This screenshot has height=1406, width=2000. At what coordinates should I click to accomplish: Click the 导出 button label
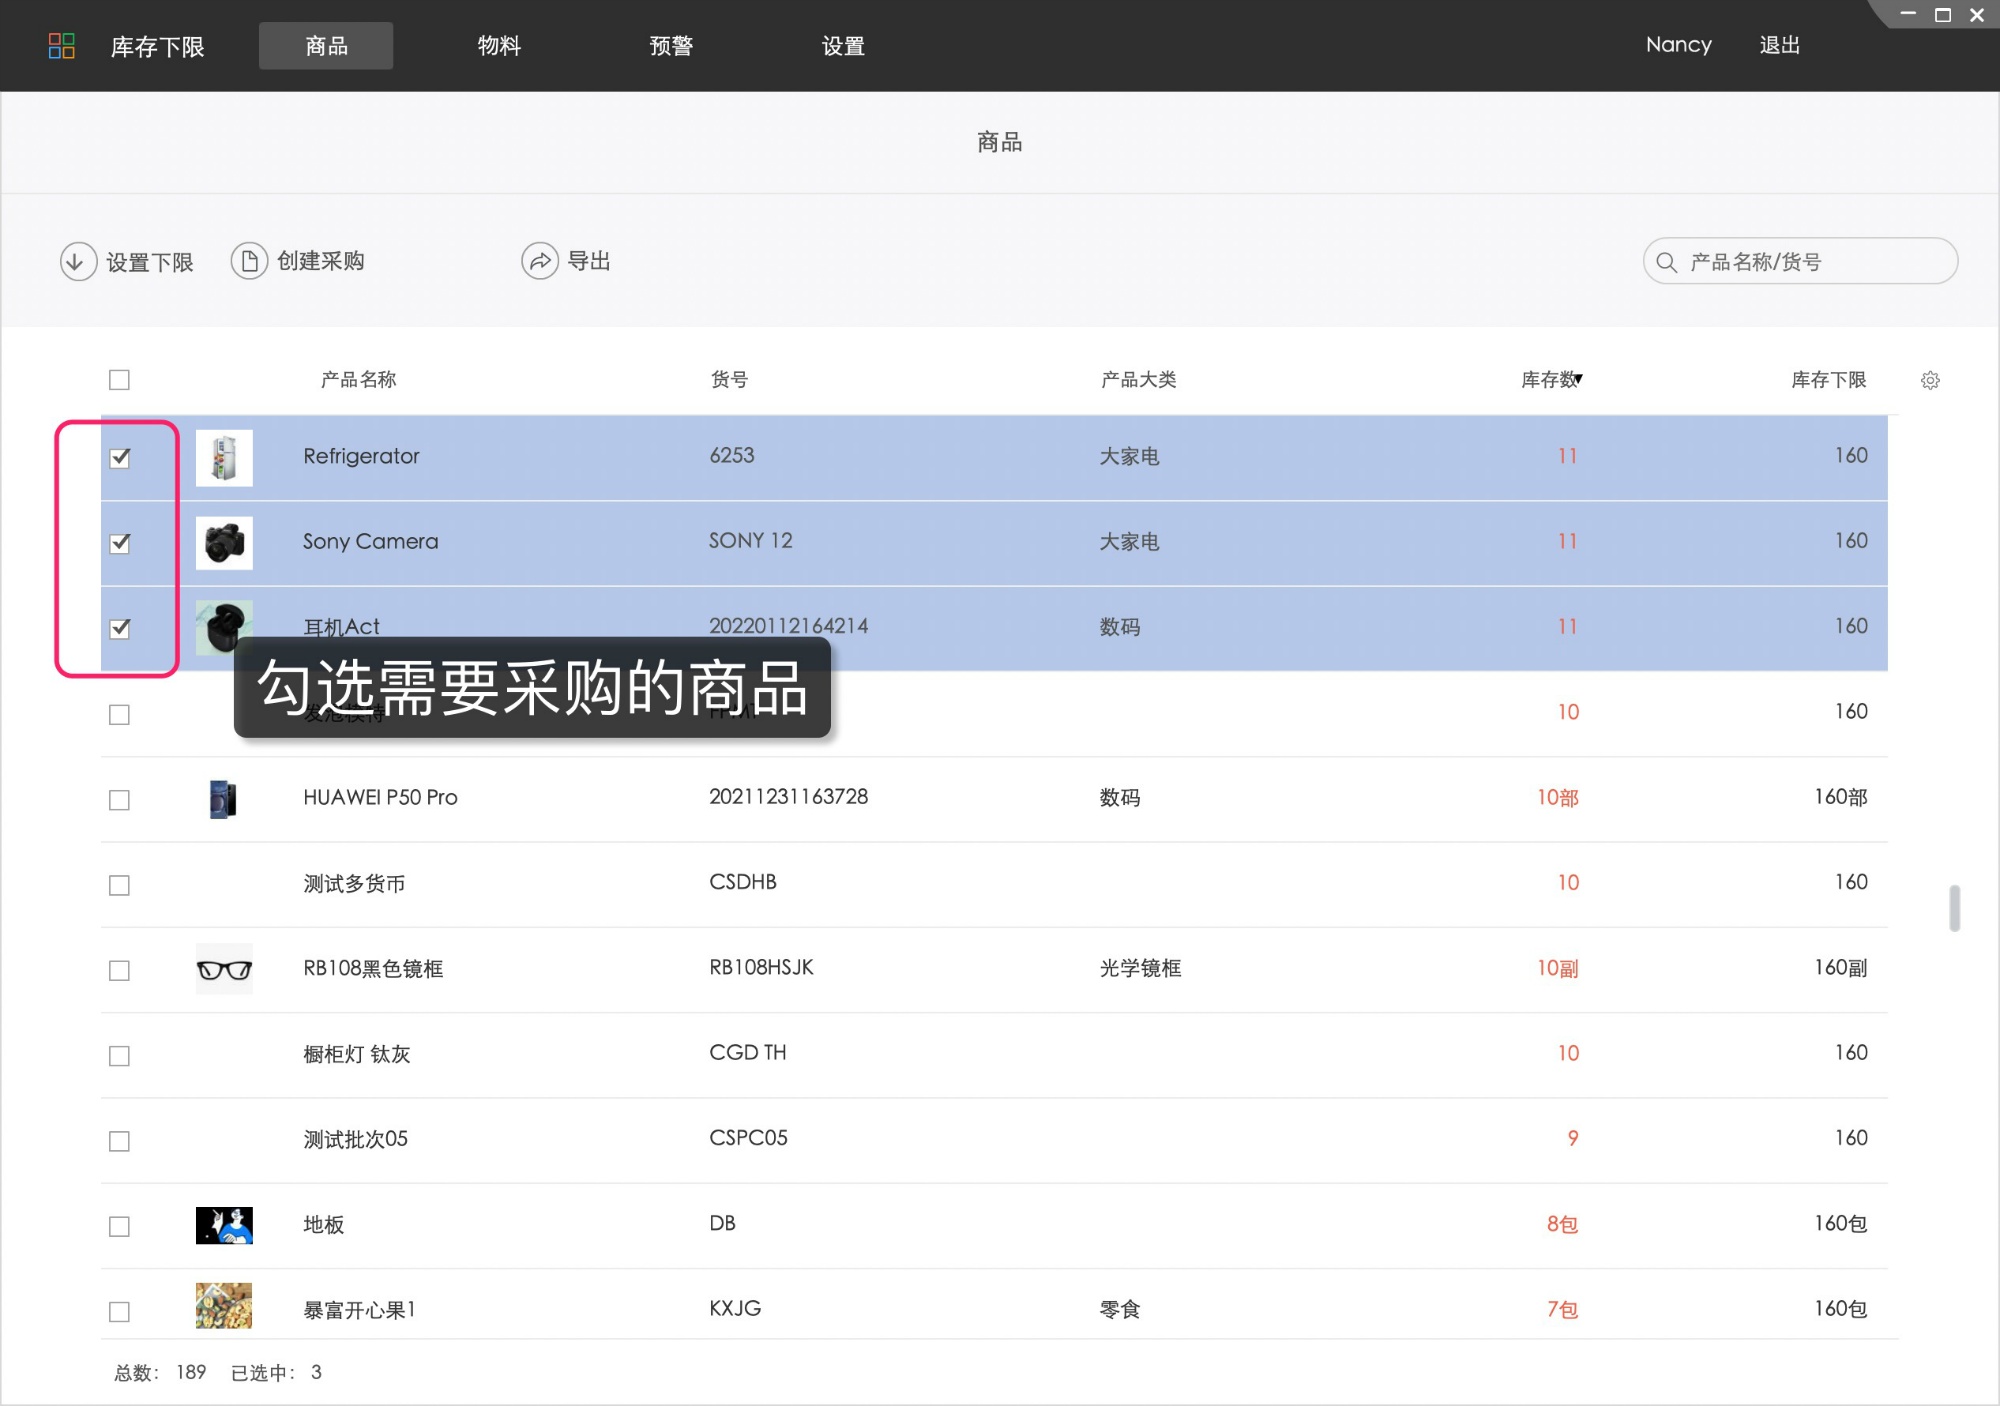(x=589, y=261)
